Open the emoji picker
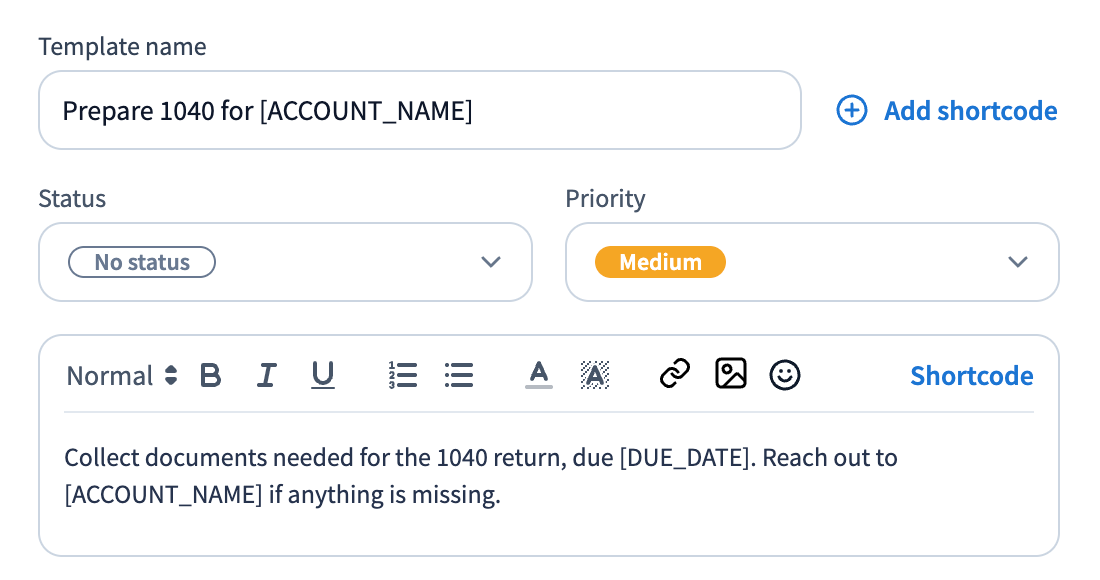The height and width of the screenshot is (580, 1100). point(785,375)
